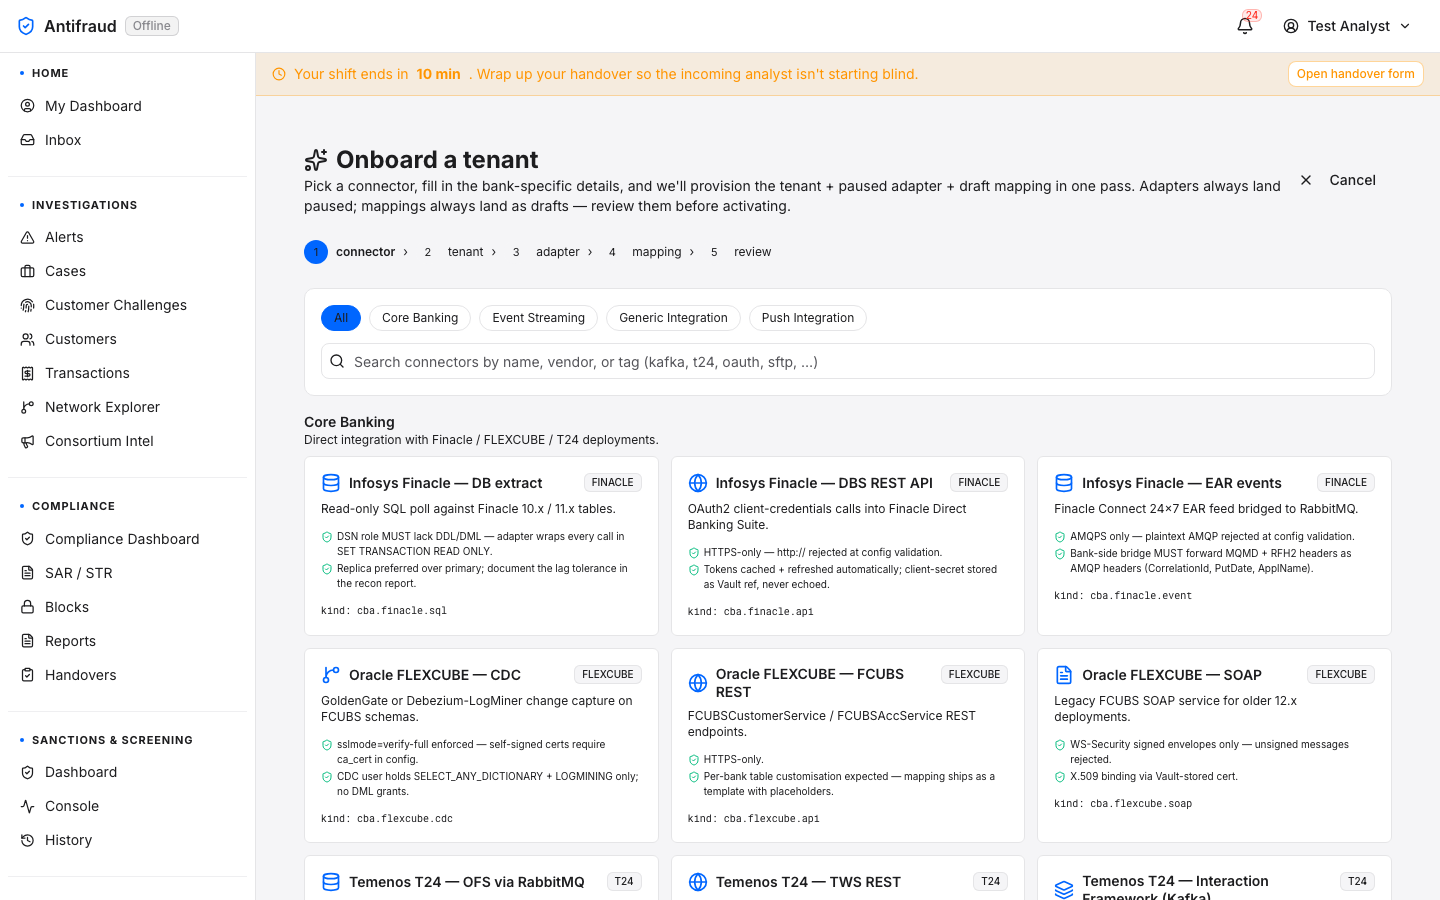The image size is (1440, 900).
Task: Click the search magnifier icon
Action: point(337,361)
